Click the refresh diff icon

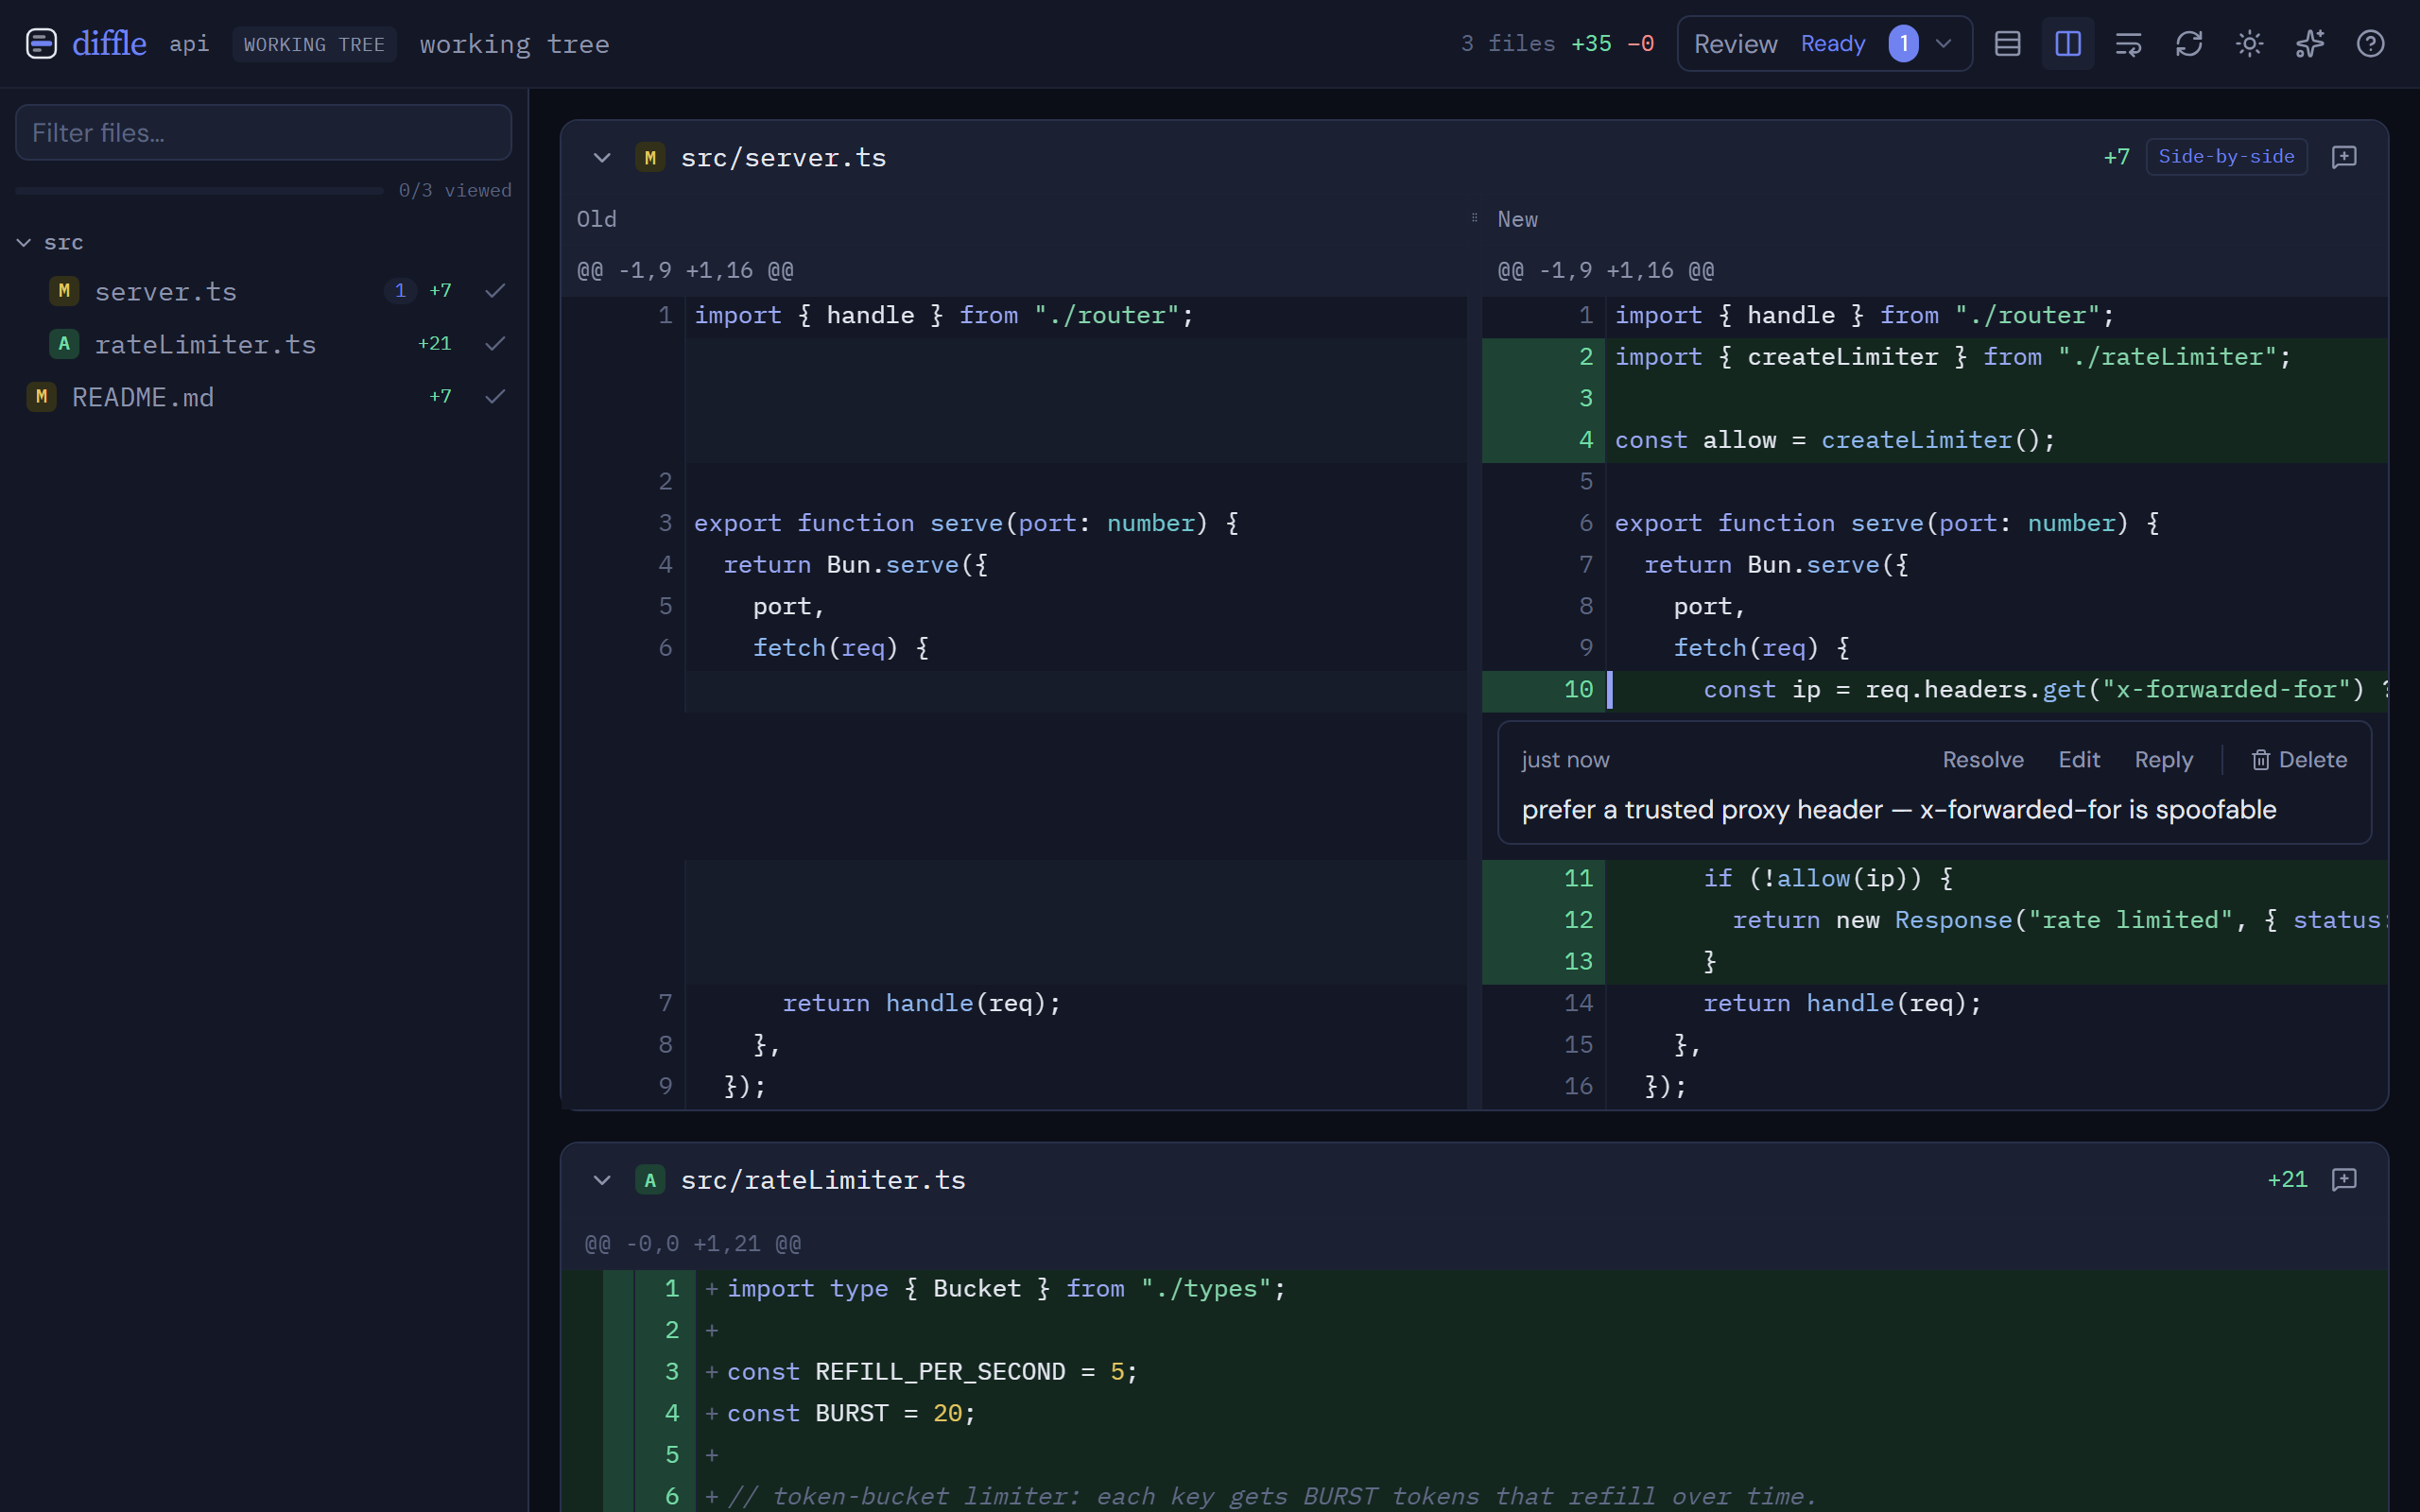click(x=2189, y=44)
